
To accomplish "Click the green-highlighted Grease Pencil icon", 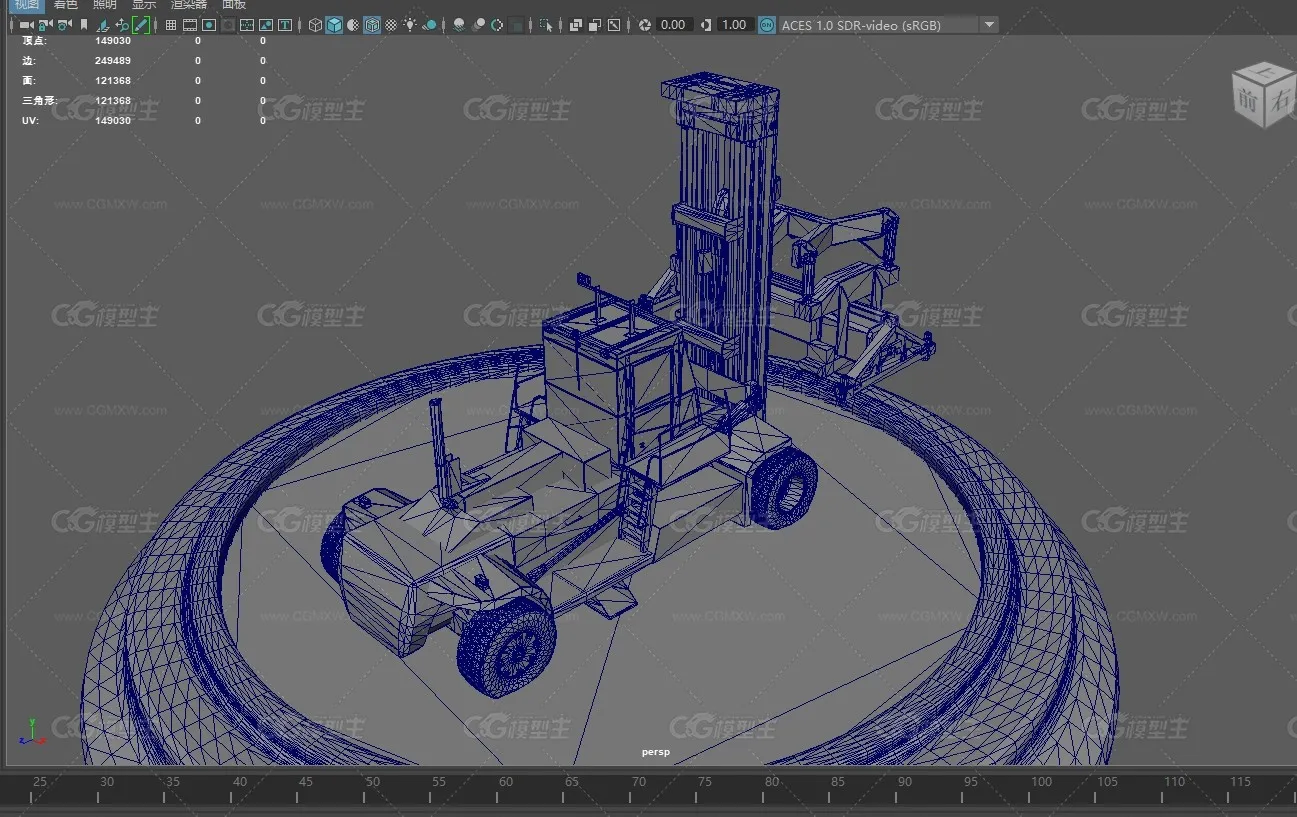I will (141, 25).
